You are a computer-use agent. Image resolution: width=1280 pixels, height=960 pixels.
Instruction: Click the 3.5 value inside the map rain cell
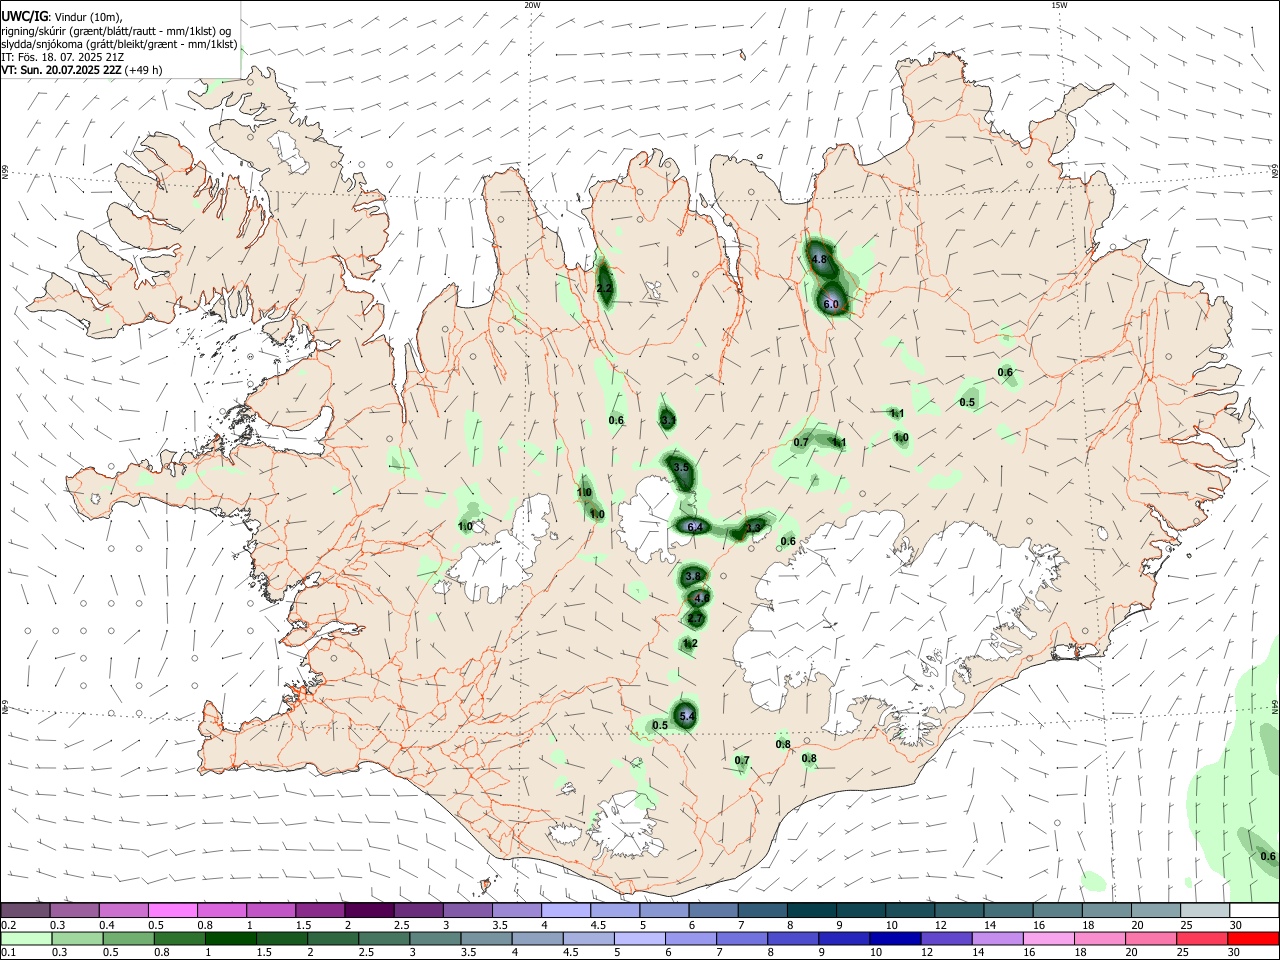(x=682, y=467)
